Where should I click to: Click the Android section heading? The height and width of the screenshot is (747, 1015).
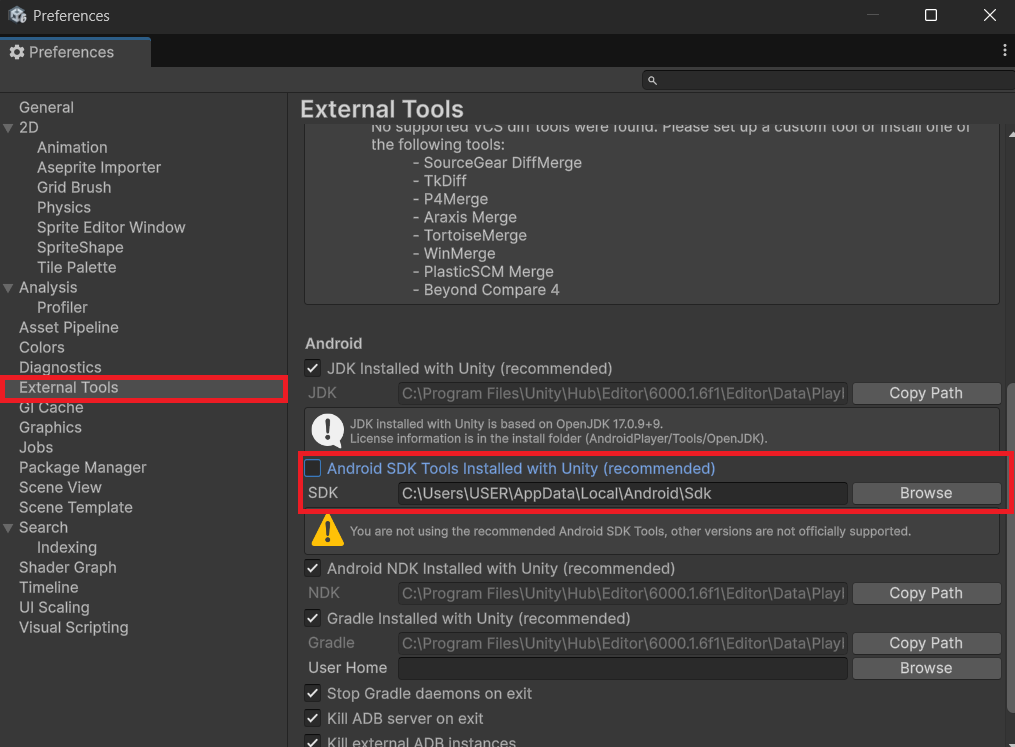pyautogui.click(x=333, y=344)
